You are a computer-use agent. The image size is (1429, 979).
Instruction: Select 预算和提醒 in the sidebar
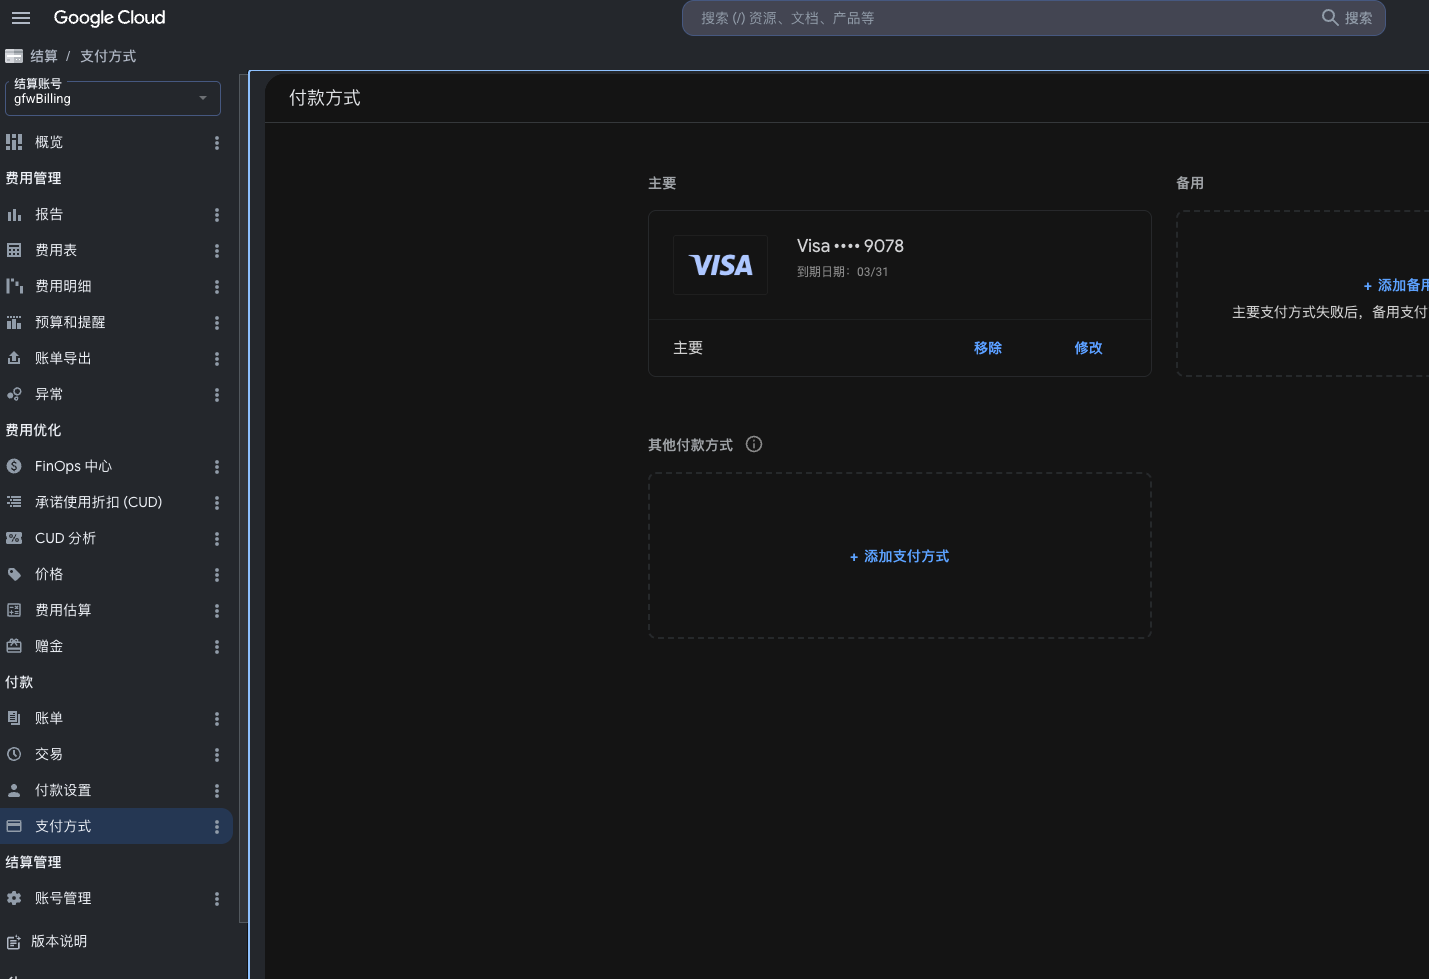pyautogui.click(x=70, y=322)
